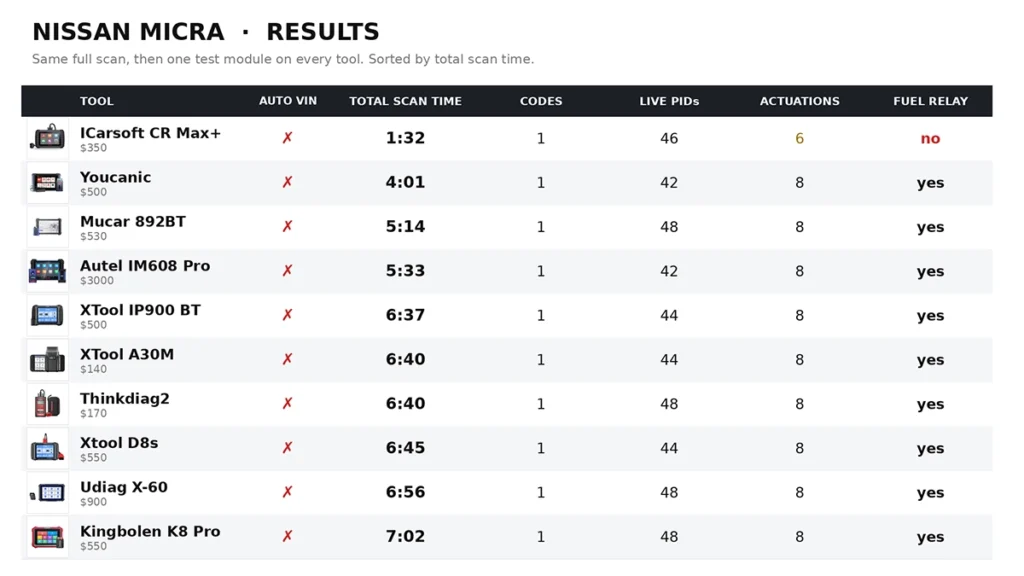
Task: Click the ACTUATIONS column header
Action: point(799,101)
